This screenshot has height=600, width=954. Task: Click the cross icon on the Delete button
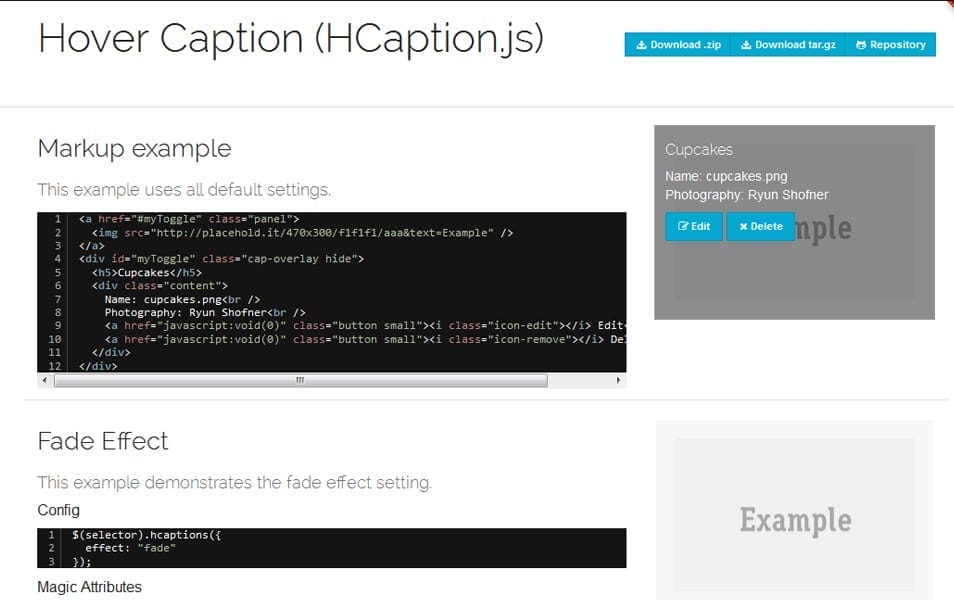click(x=744, y=227)
